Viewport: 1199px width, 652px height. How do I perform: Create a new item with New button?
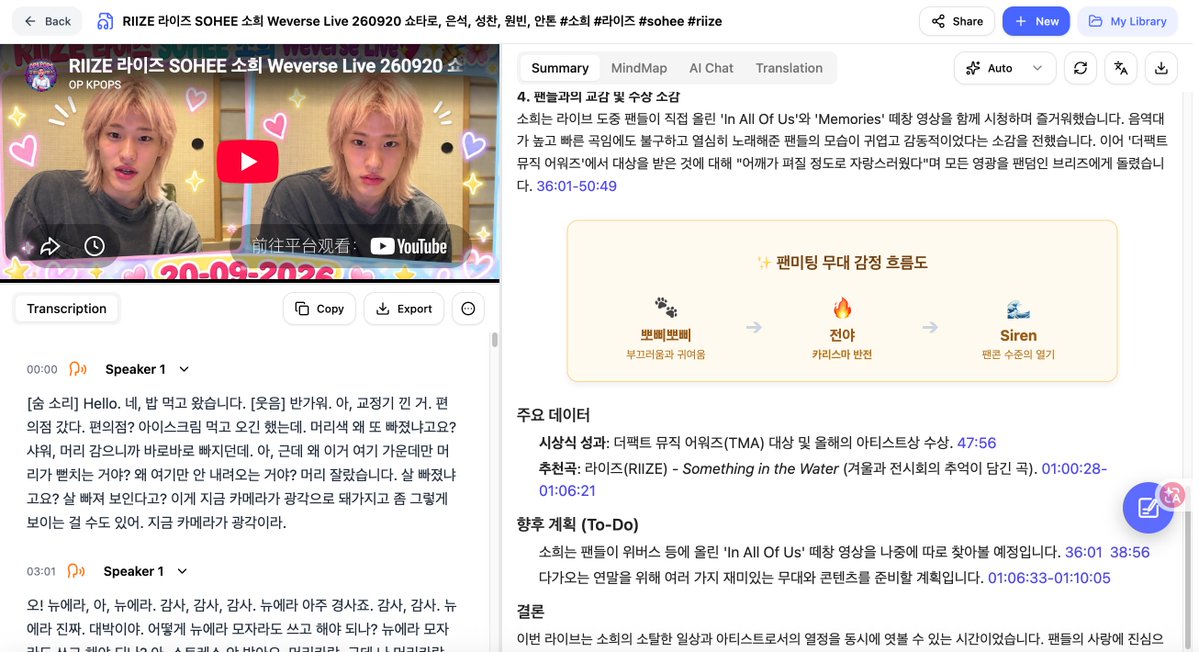tap(1036, 21)
